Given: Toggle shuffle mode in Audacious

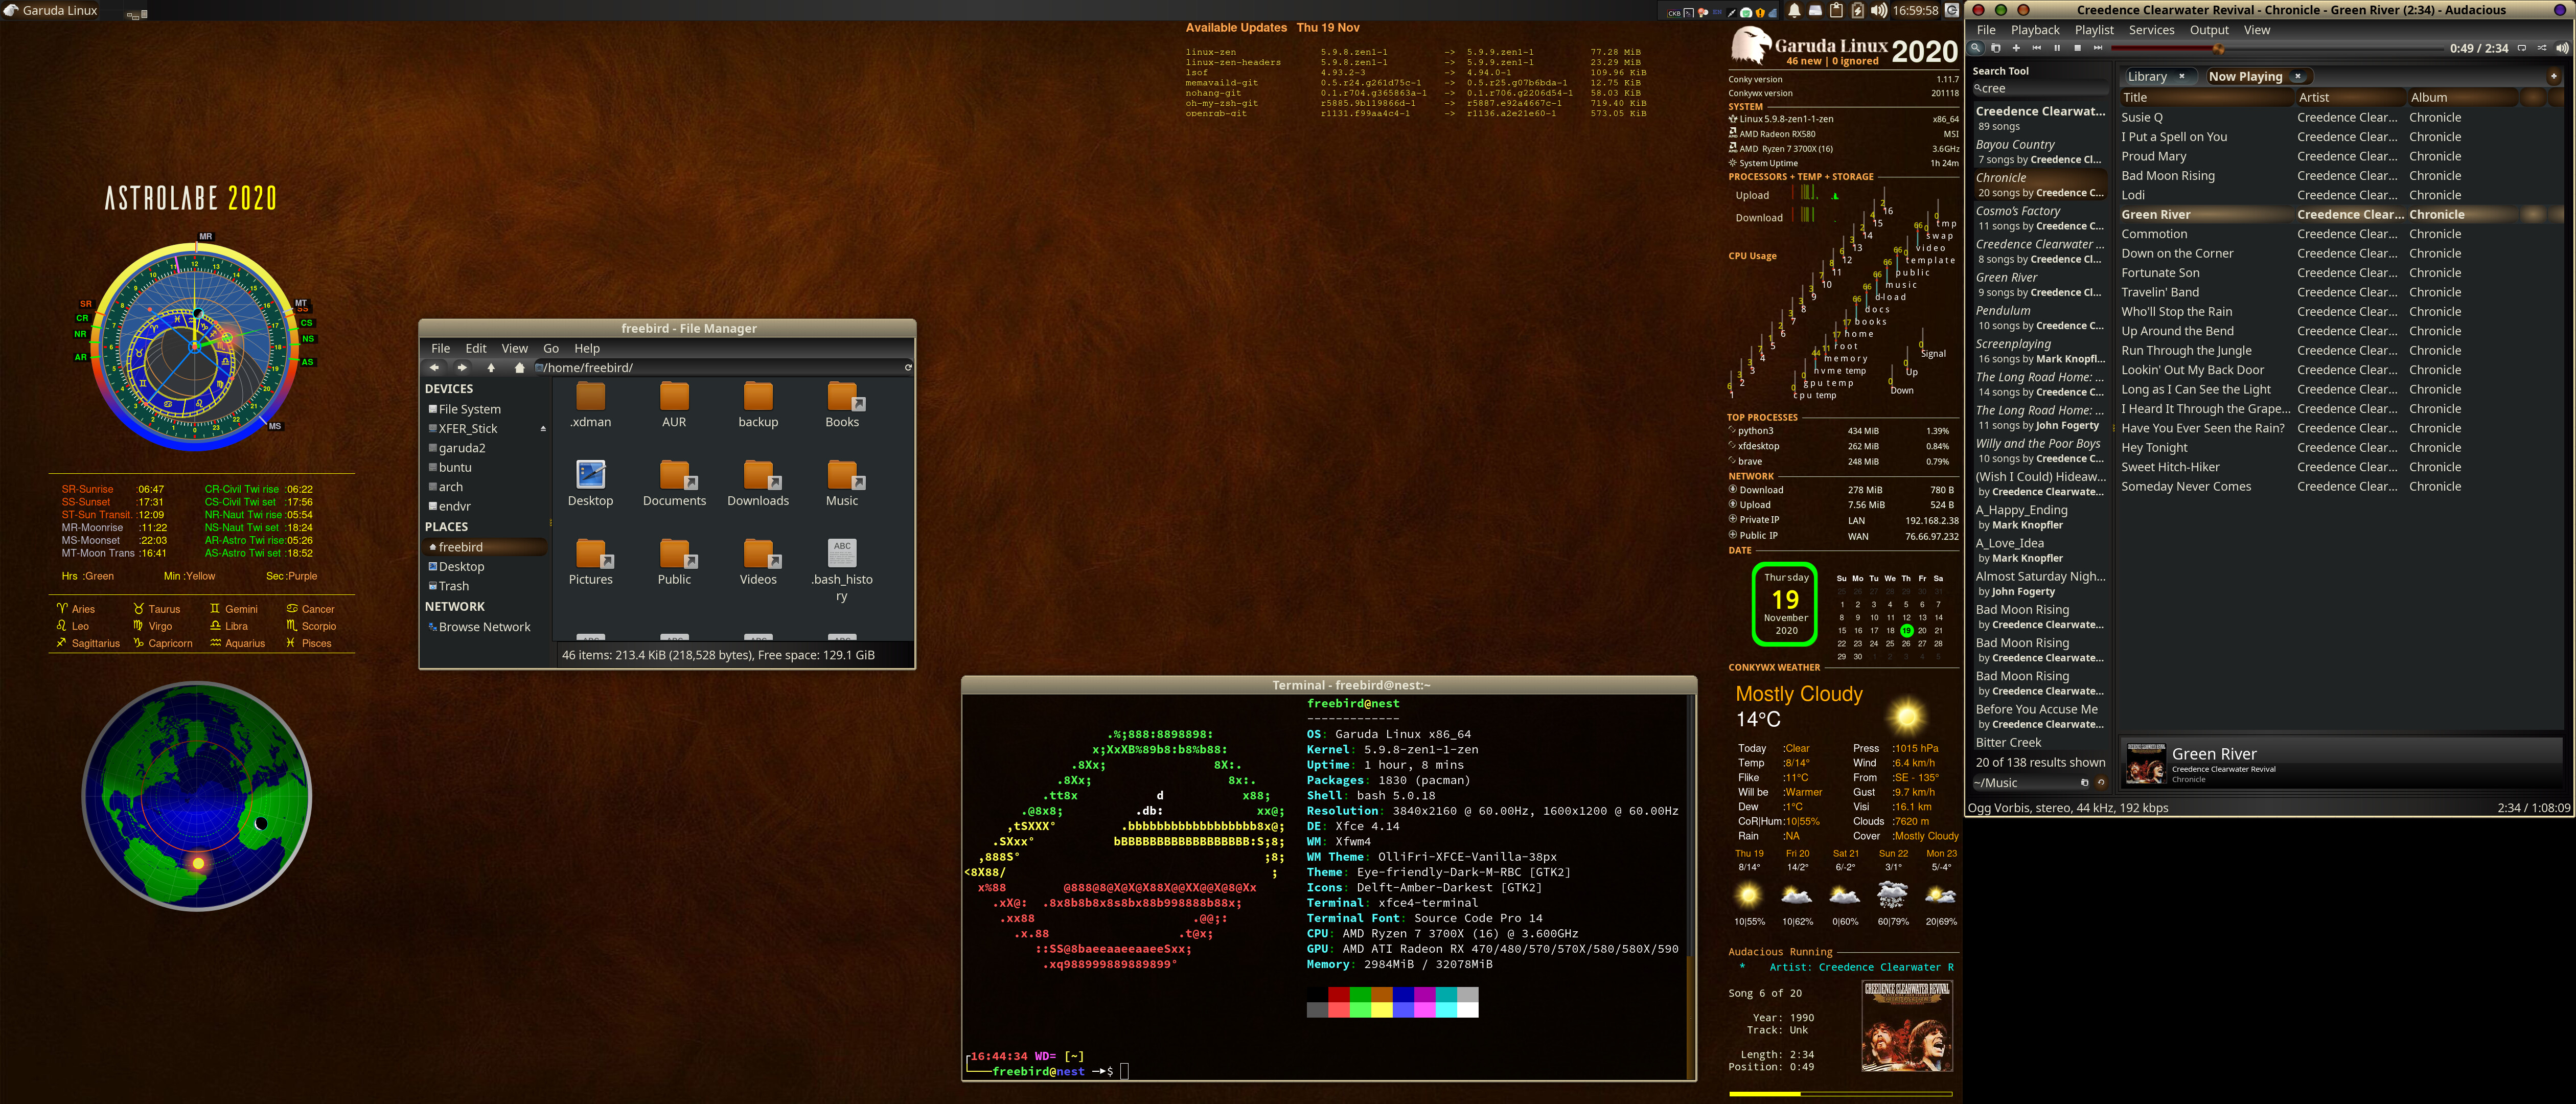Looking at the screenshot, I should pyautogui.click(x=2541, y=48).
